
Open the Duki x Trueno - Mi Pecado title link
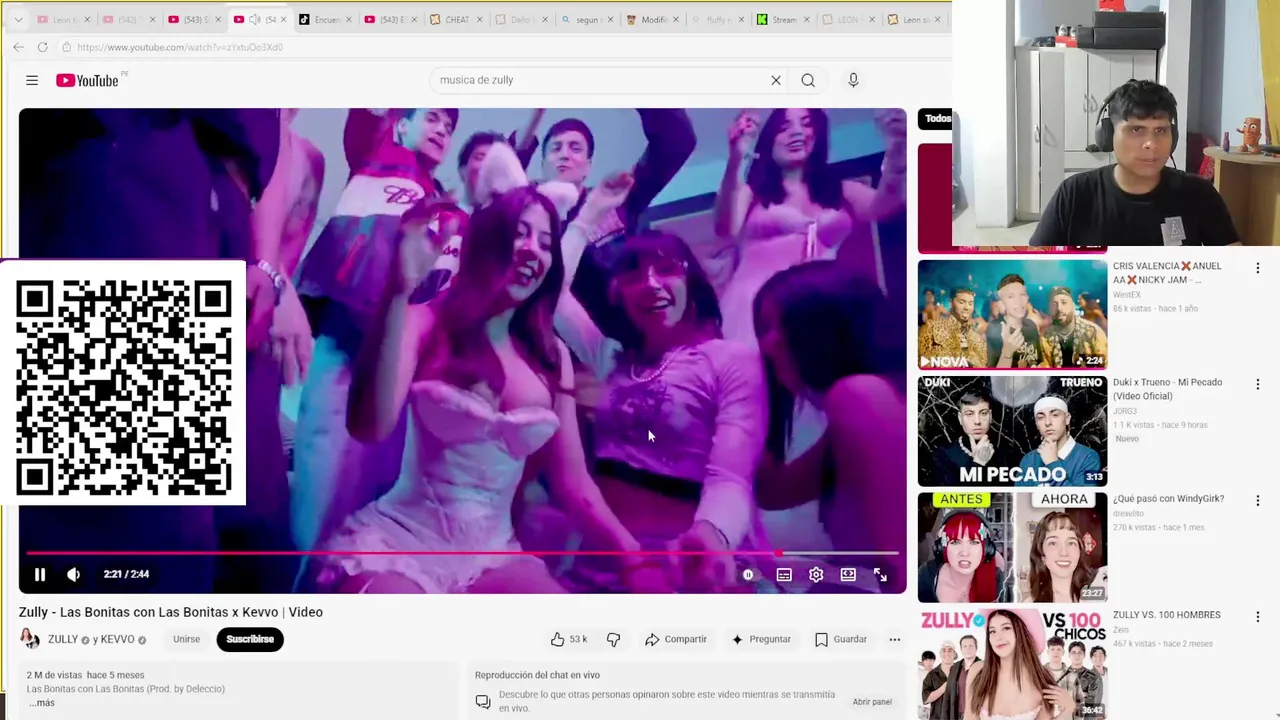click(x=1167, y=389)
